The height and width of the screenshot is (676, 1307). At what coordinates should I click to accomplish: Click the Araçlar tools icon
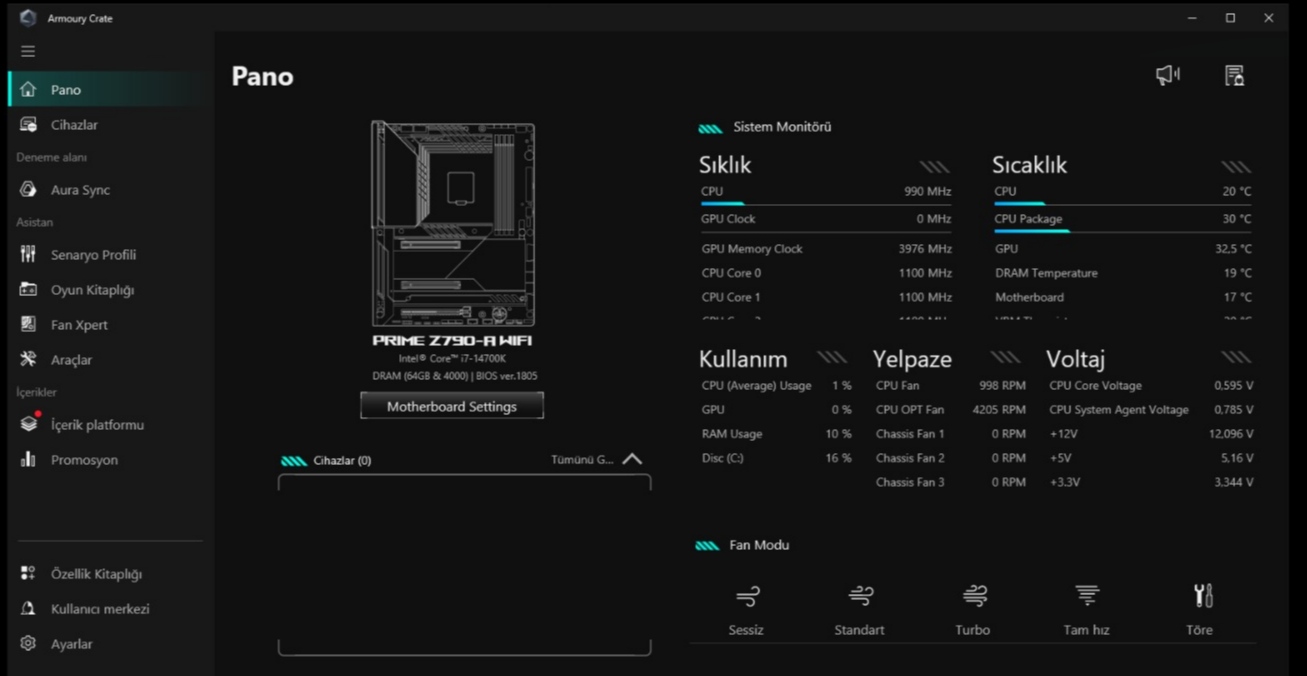click(x=28, y=359)
